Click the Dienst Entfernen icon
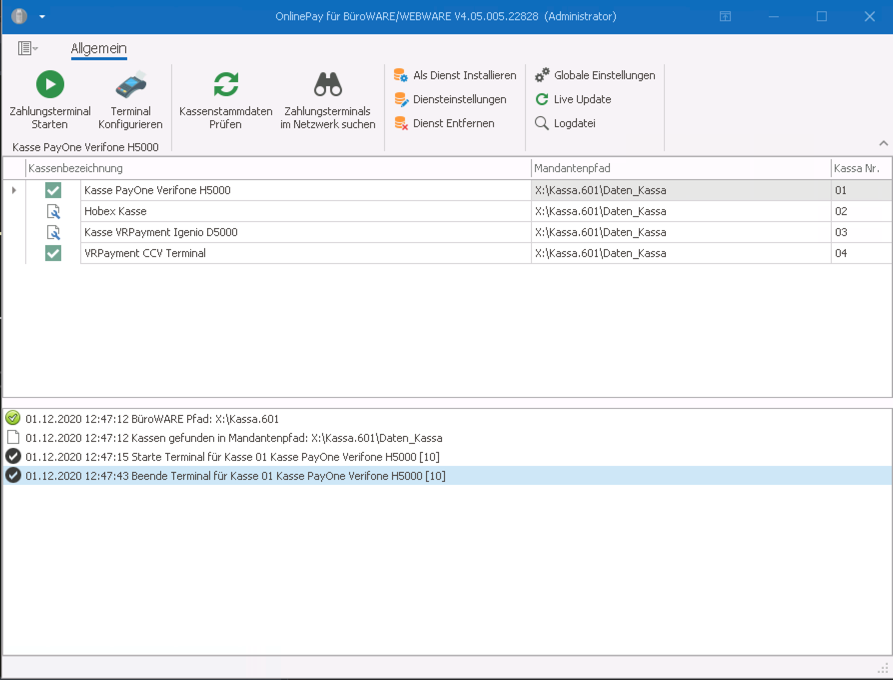This screenshot has height=680, width=893. (401, 123)
